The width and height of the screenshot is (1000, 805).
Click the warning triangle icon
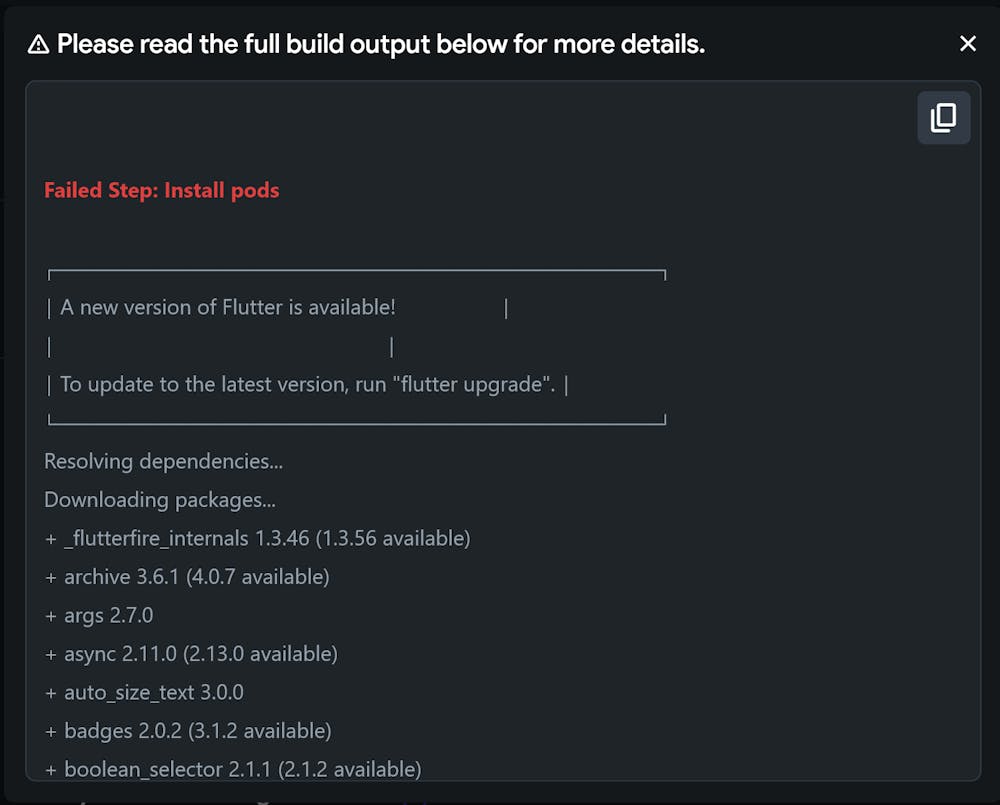pos(38,44)
